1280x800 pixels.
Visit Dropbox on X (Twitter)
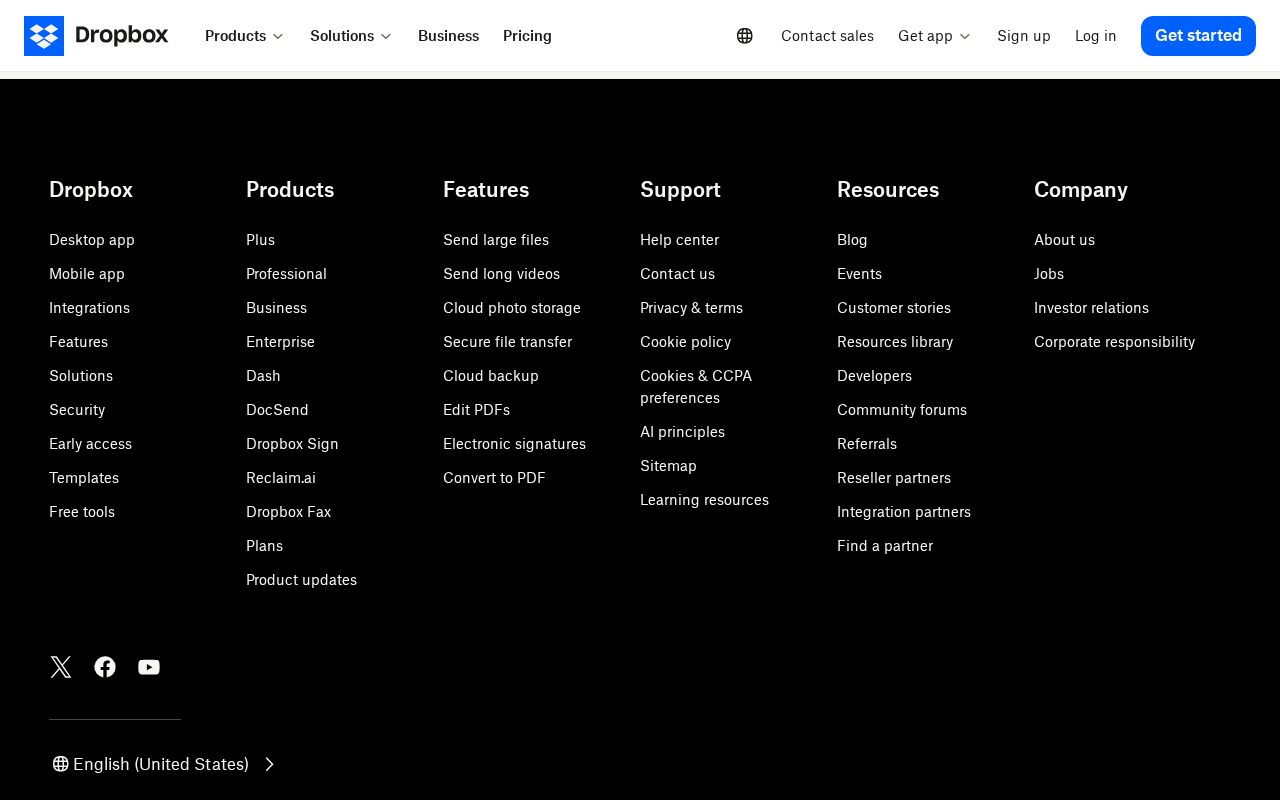pos(61,667)
